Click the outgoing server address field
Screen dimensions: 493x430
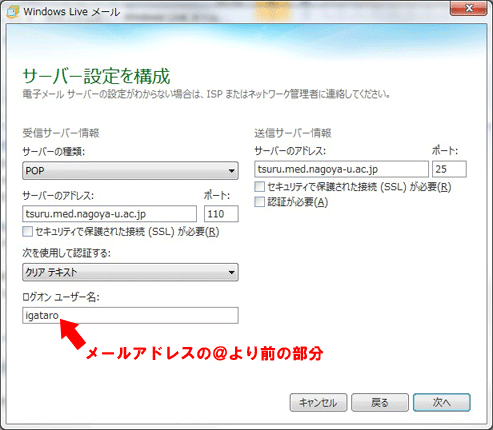[341, 169]
